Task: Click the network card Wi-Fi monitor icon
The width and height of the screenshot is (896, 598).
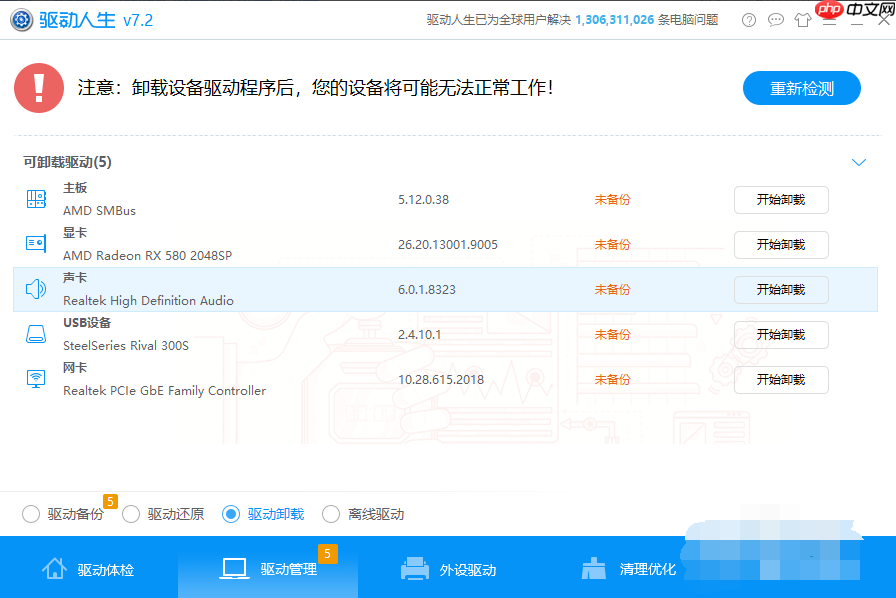Action: (x=36, y=379)
